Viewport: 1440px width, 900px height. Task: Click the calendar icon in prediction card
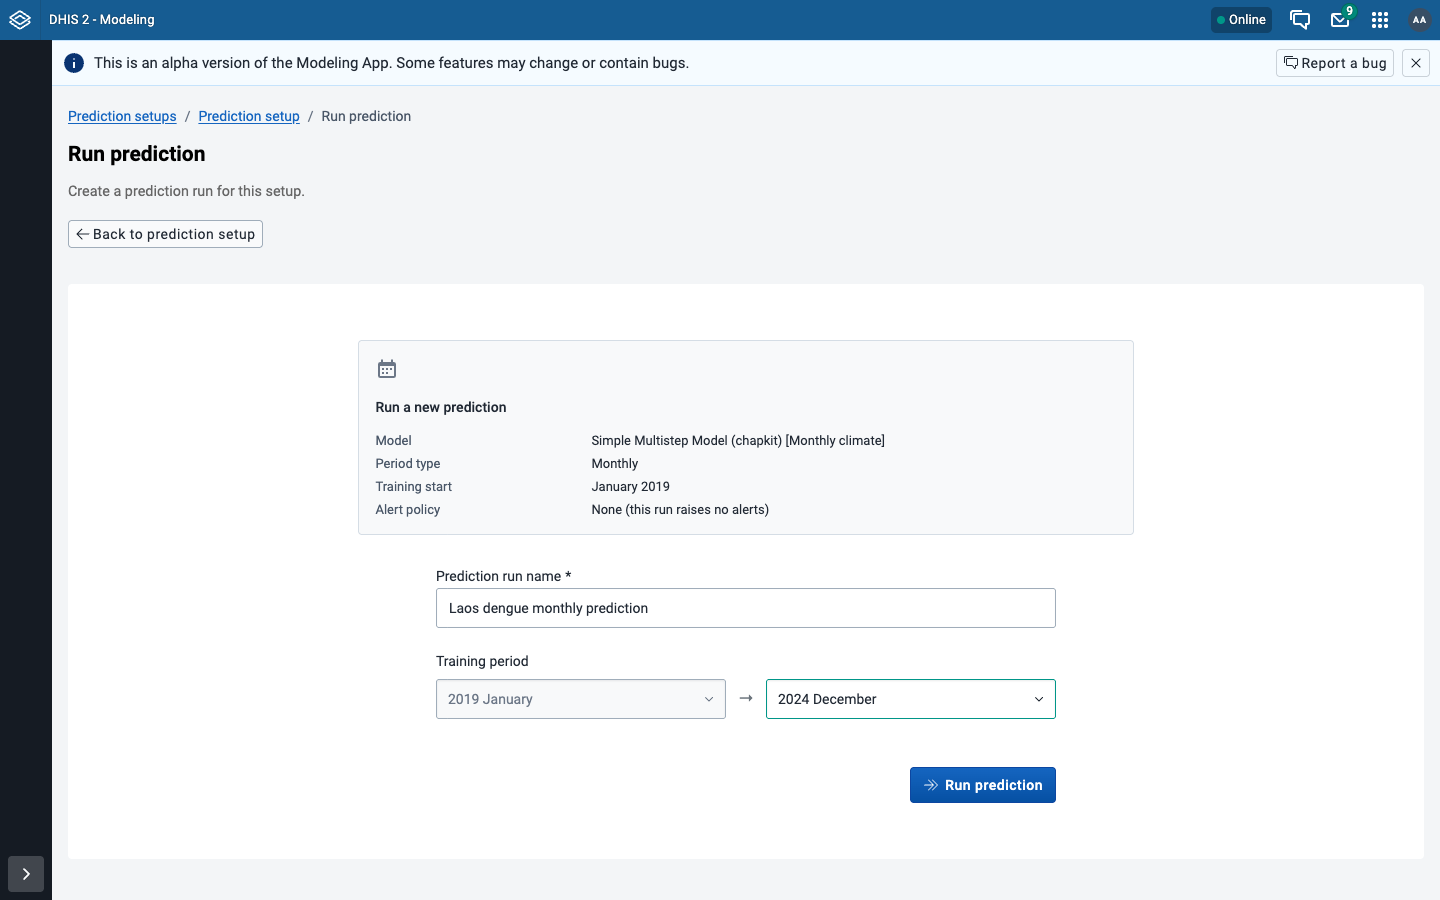point(387,369)
